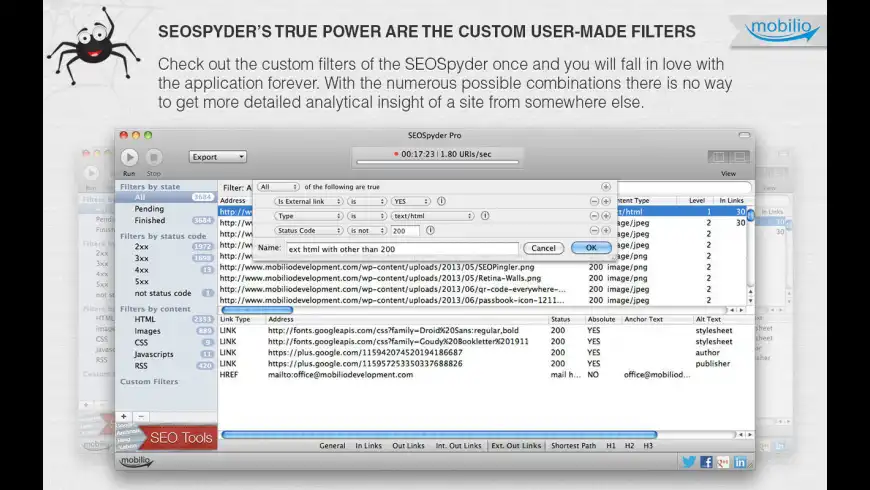The width and height of the screenshot is (870, 490).
Task: Delete a custom filter with minus button
Action: coord(141,416)
